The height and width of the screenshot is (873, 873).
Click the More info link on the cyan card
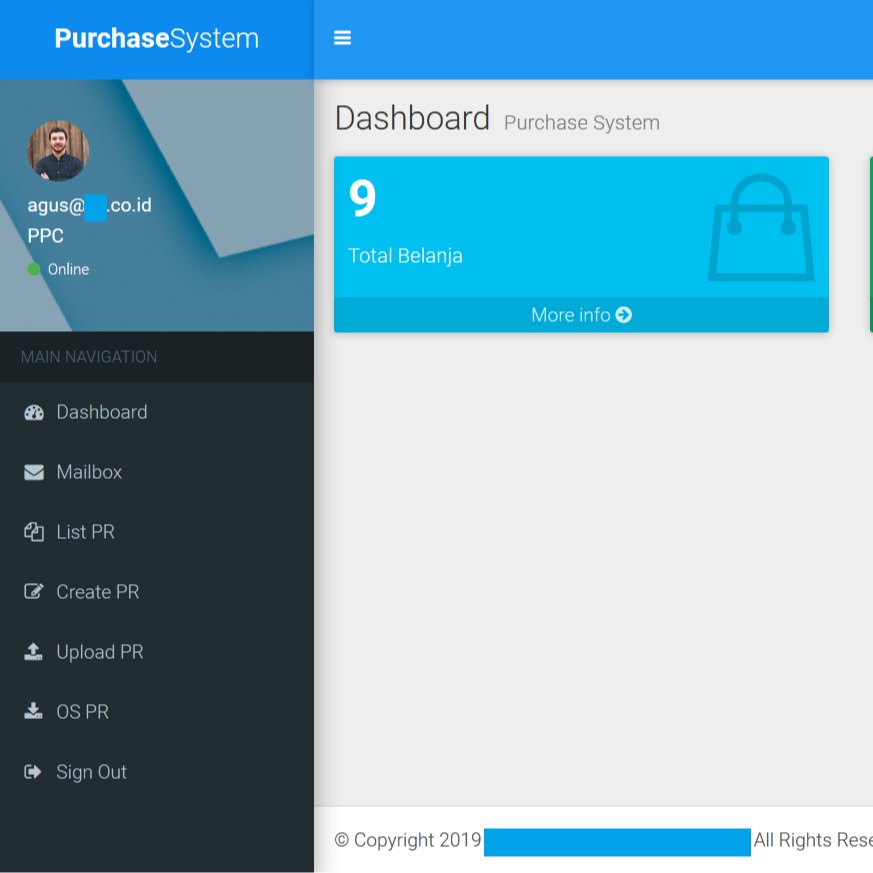[x=581, y=315]
